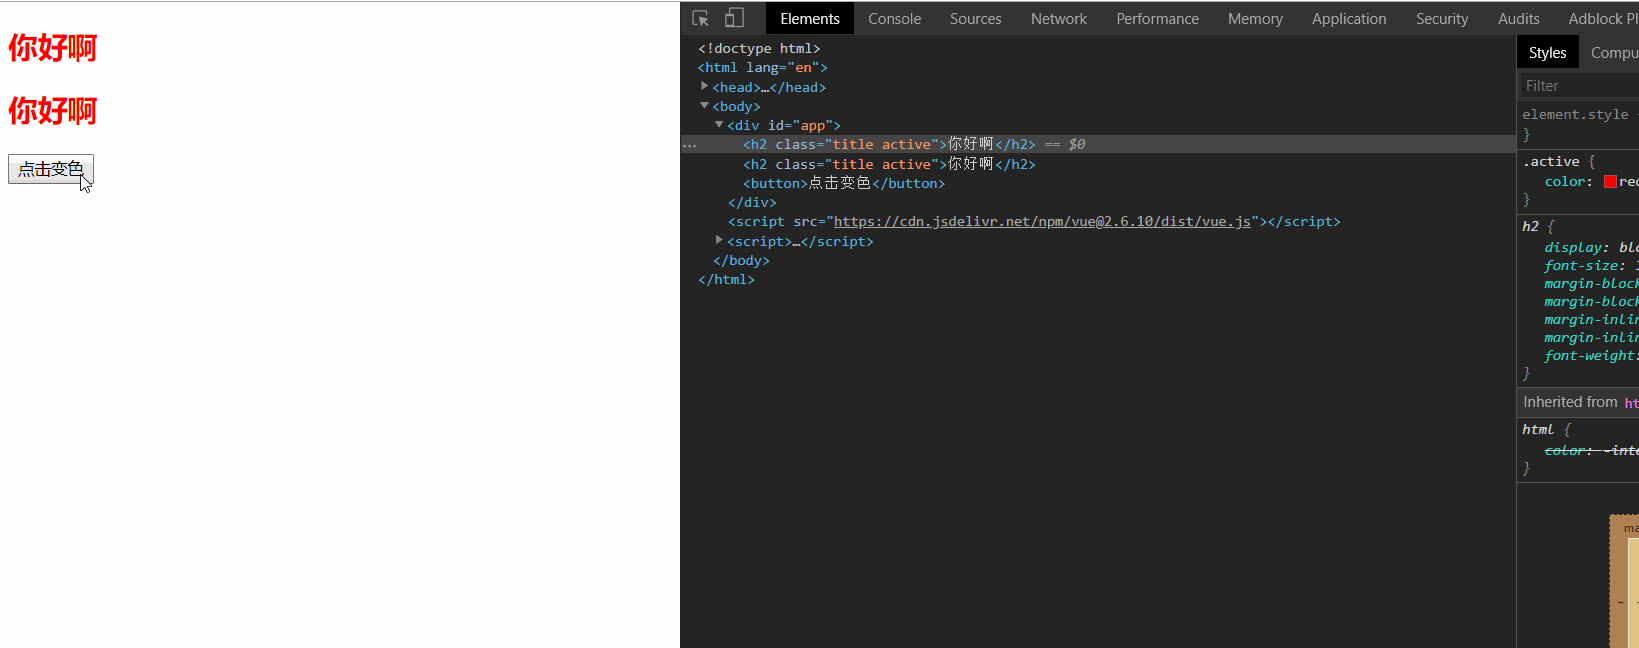Click the element.style rule
Viewport: 1639px width, 648px height.
1575,115
